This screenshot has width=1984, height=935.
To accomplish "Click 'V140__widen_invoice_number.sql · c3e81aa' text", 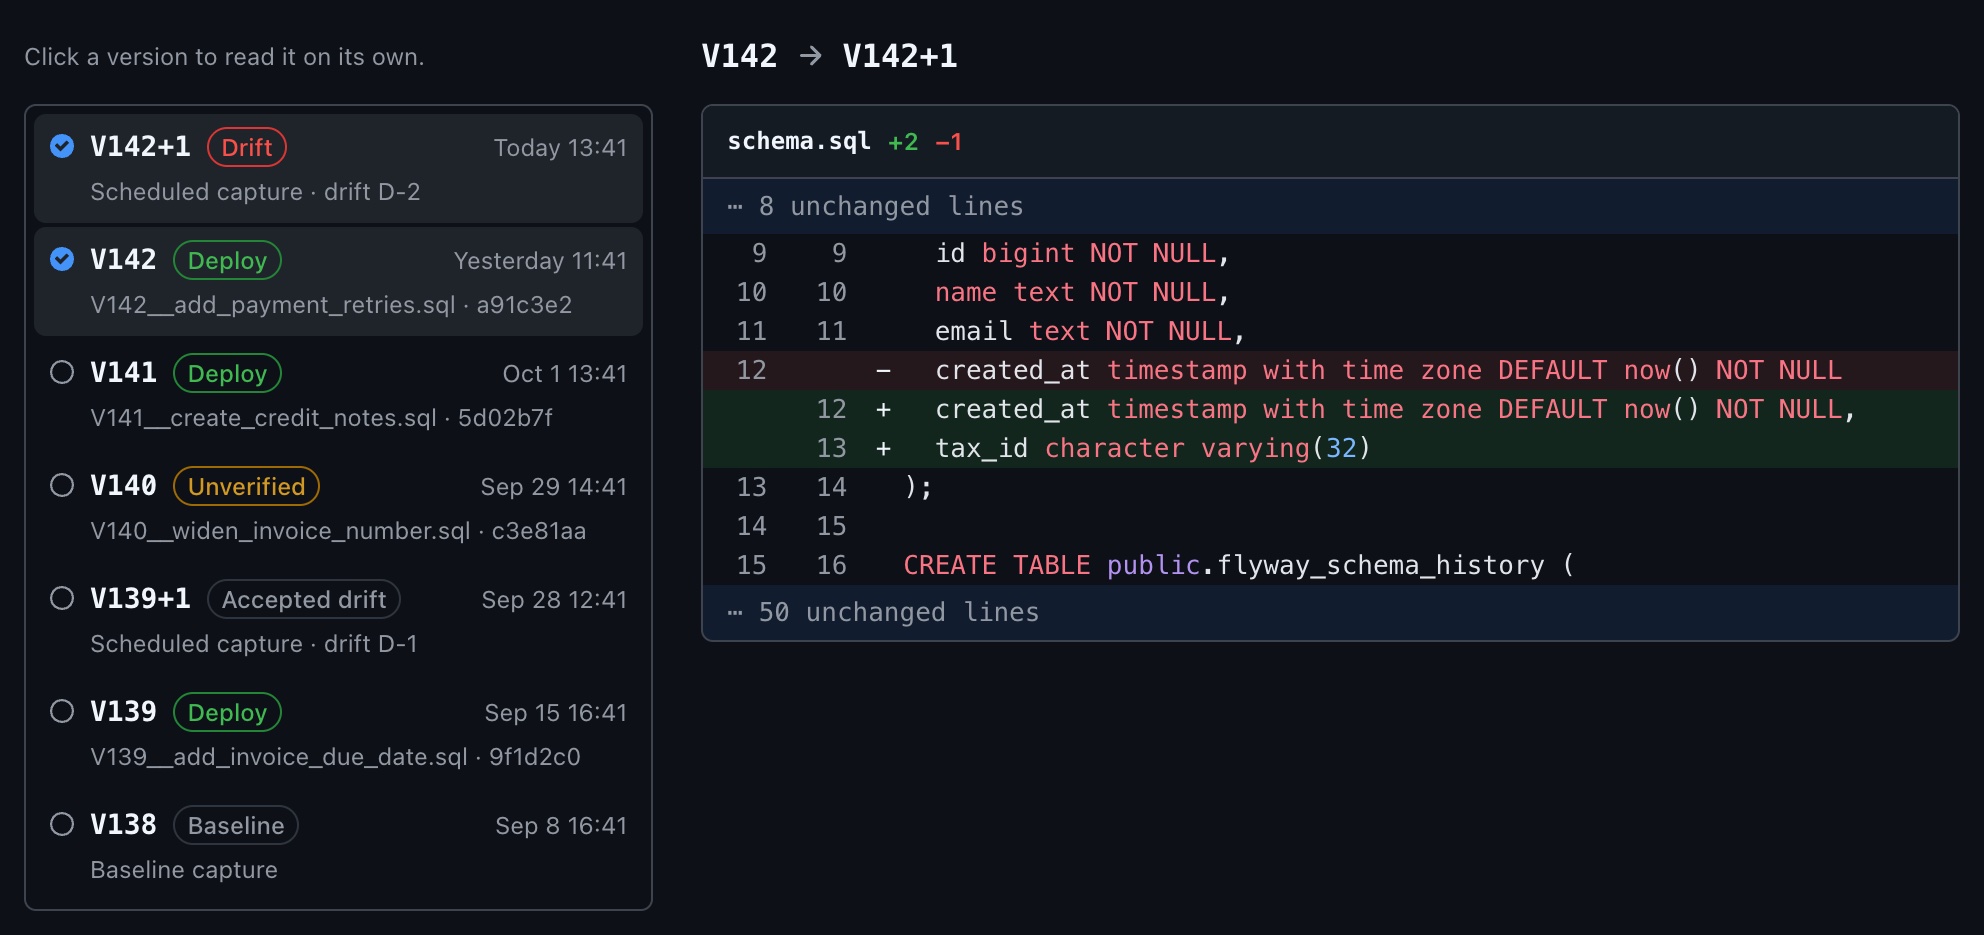I will 338,531.
